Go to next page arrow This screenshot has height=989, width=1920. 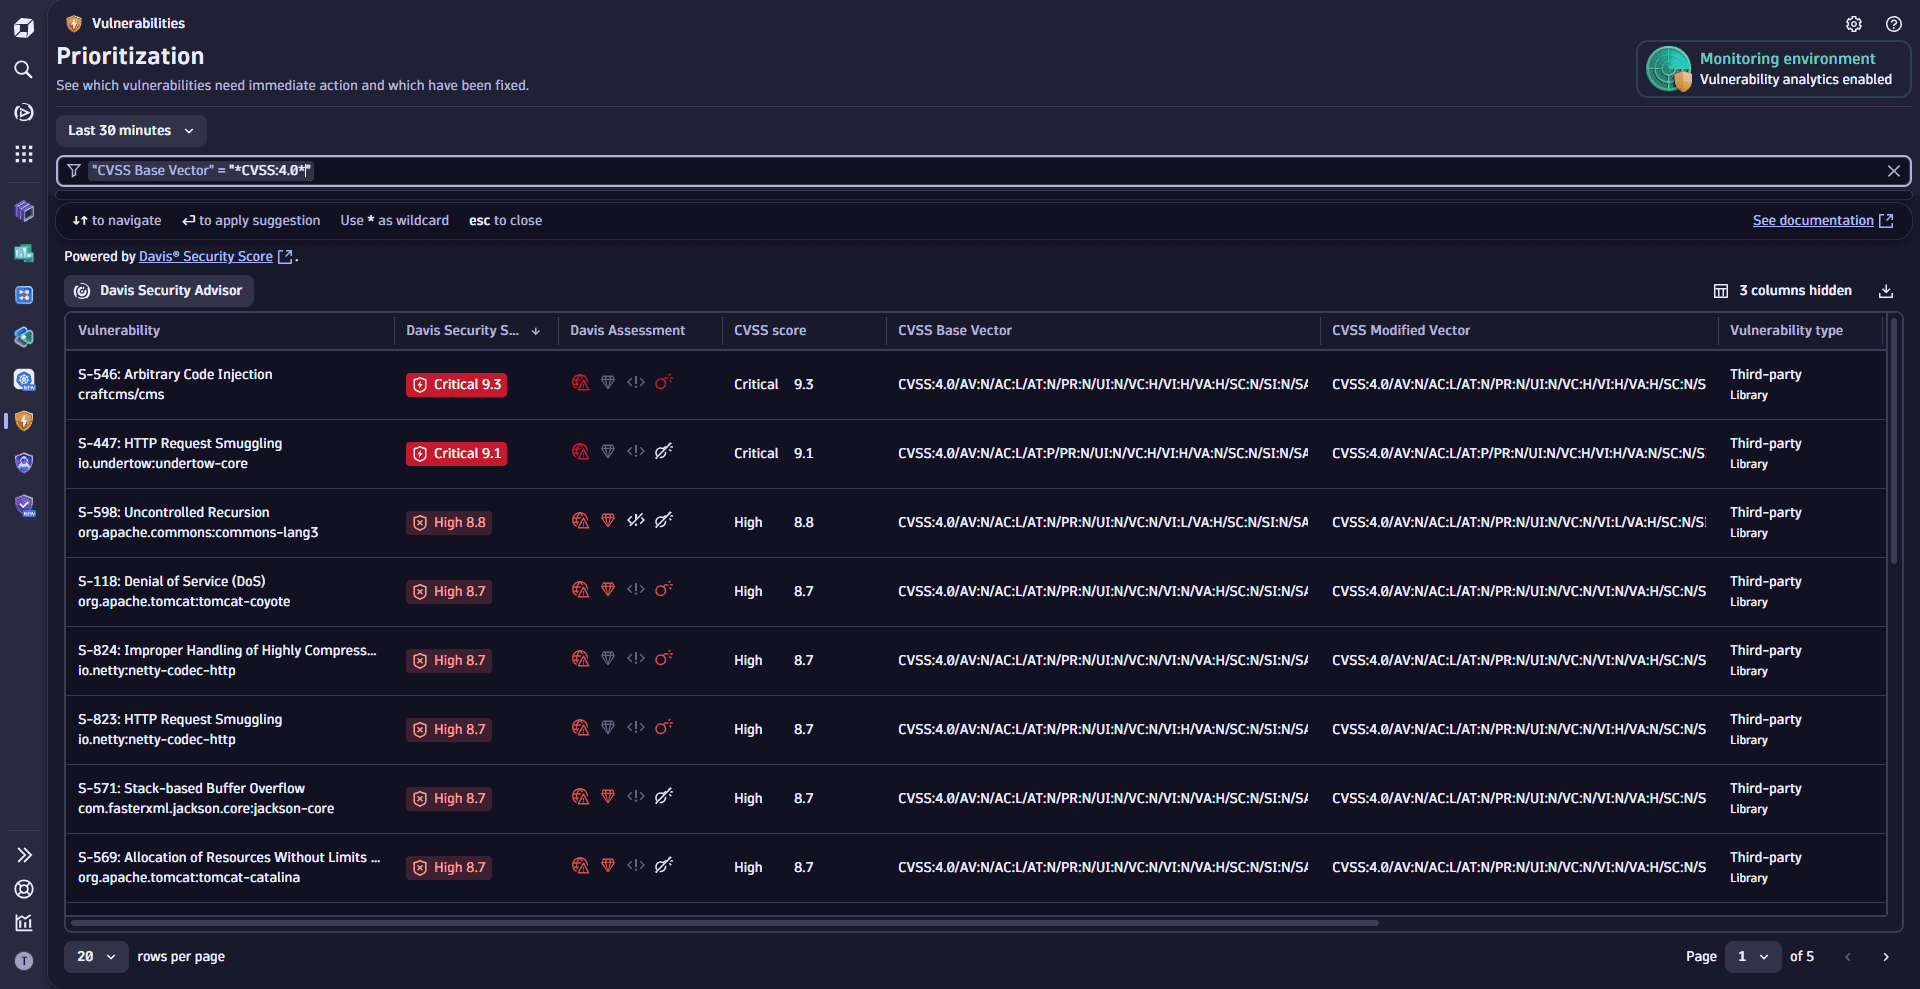pos(1885,957)
